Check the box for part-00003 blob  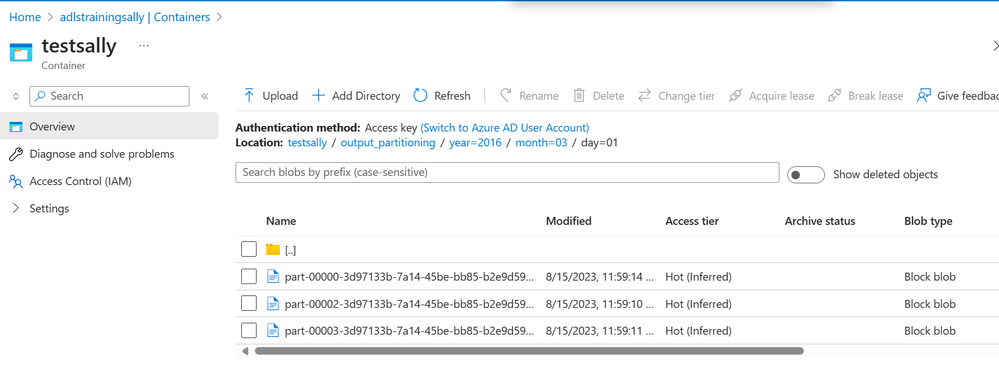(x=249, y=331)
